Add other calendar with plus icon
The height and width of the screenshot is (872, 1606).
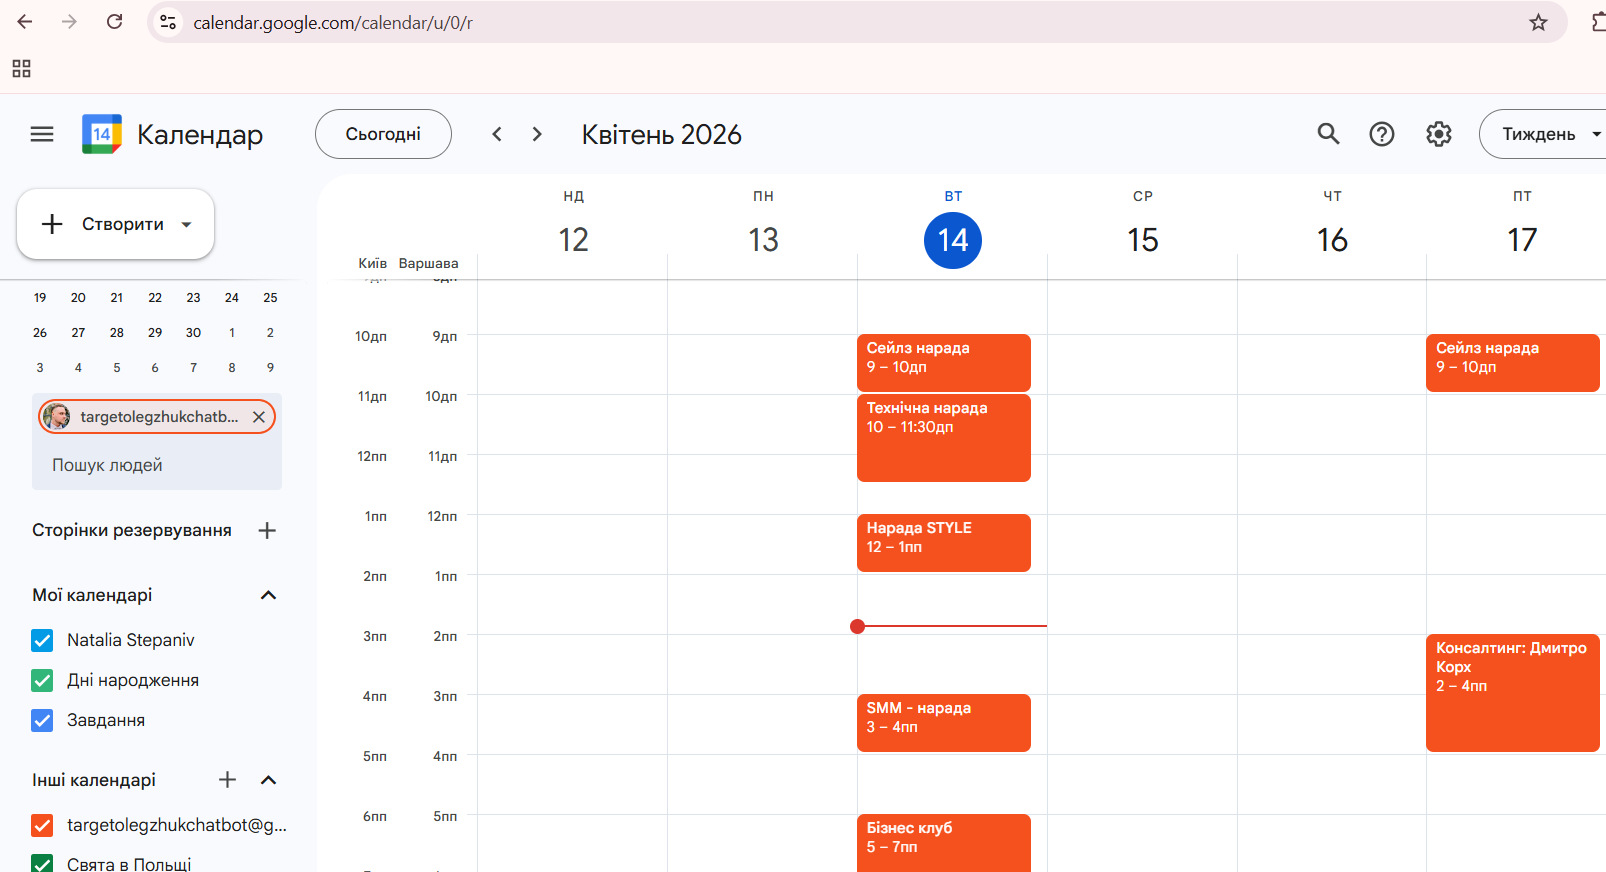coord(228,780)
